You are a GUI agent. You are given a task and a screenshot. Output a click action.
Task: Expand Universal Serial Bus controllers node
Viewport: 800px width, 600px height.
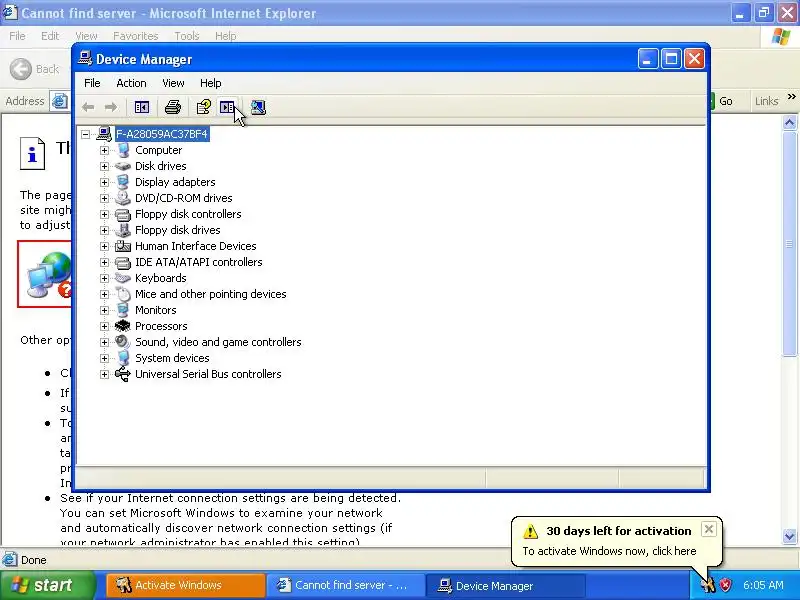pyautogui.click(x=105, y=374)
